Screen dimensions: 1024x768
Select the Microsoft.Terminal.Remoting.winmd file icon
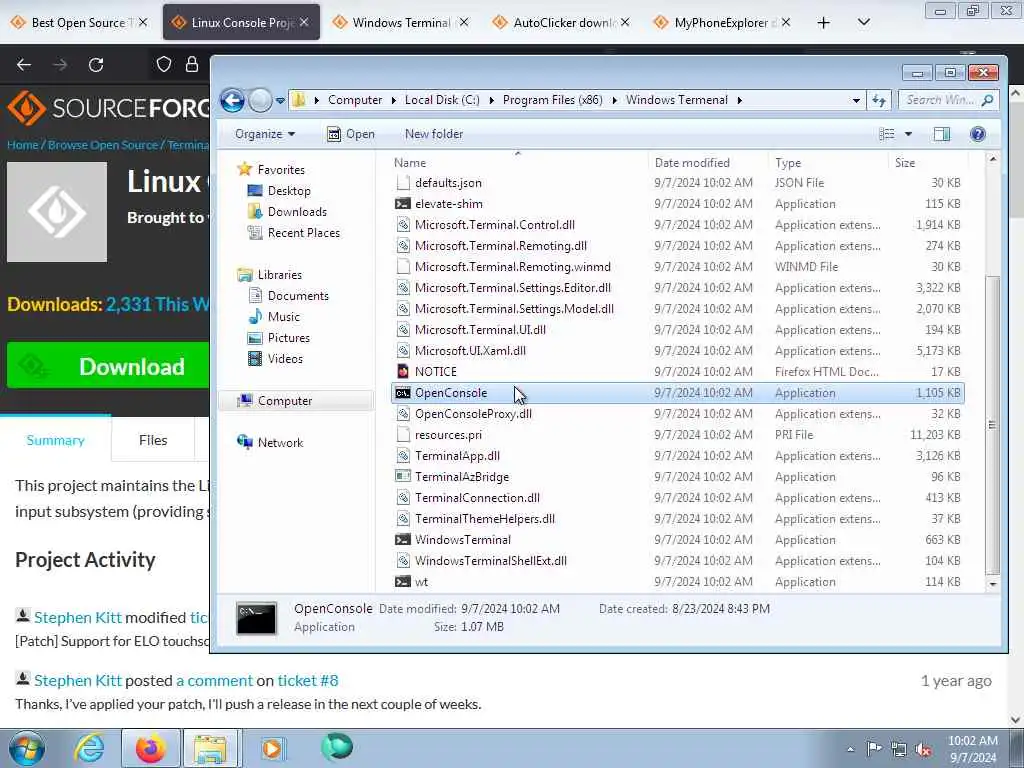coord(403,266)
